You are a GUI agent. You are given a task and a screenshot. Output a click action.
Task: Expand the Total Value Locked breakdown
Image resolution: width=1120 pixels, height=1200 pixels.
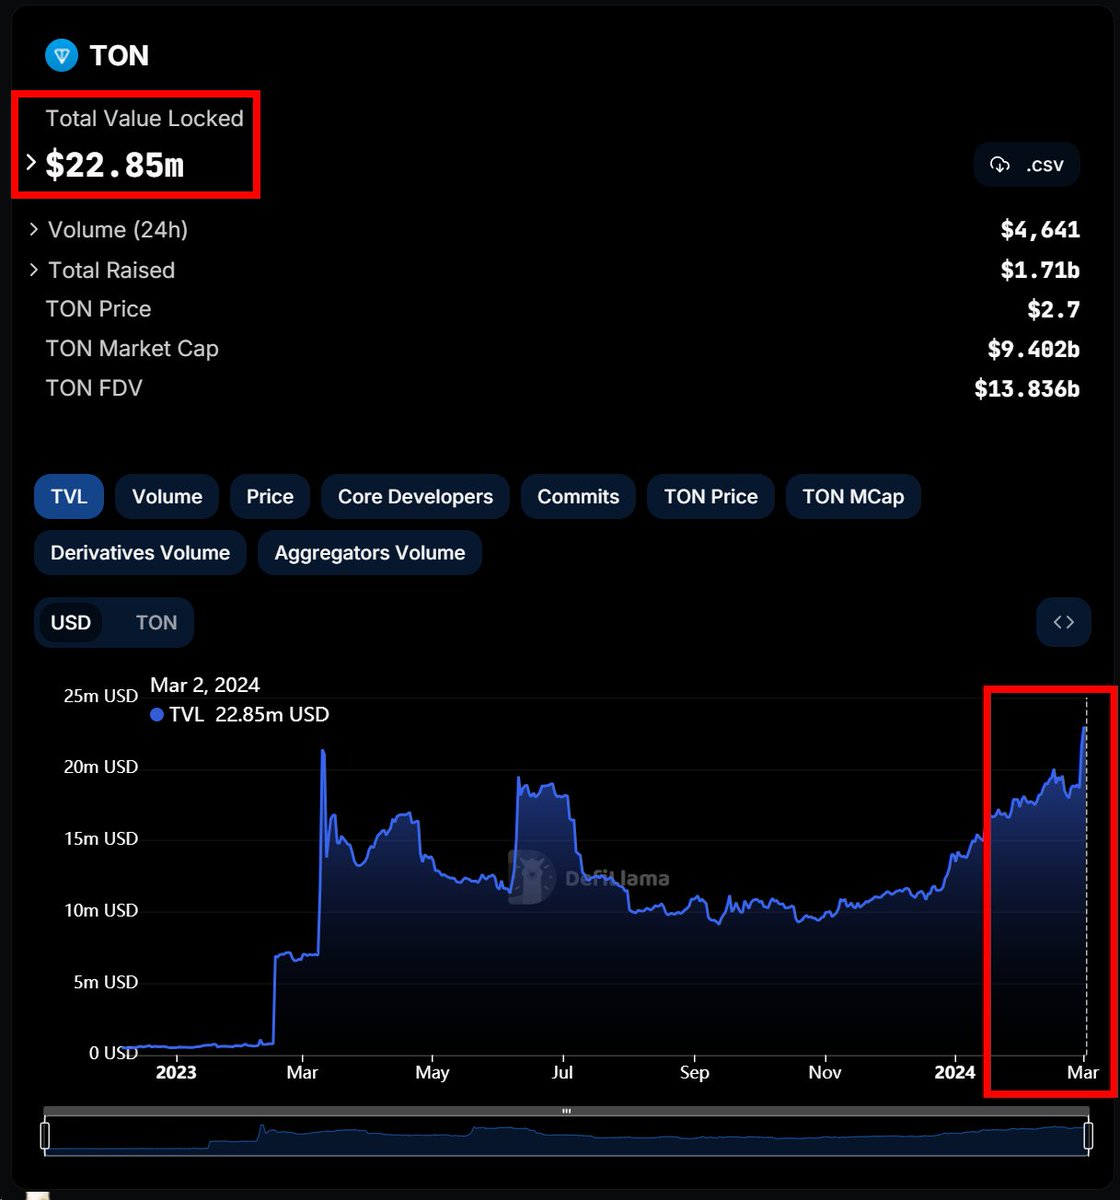point(32,162)
